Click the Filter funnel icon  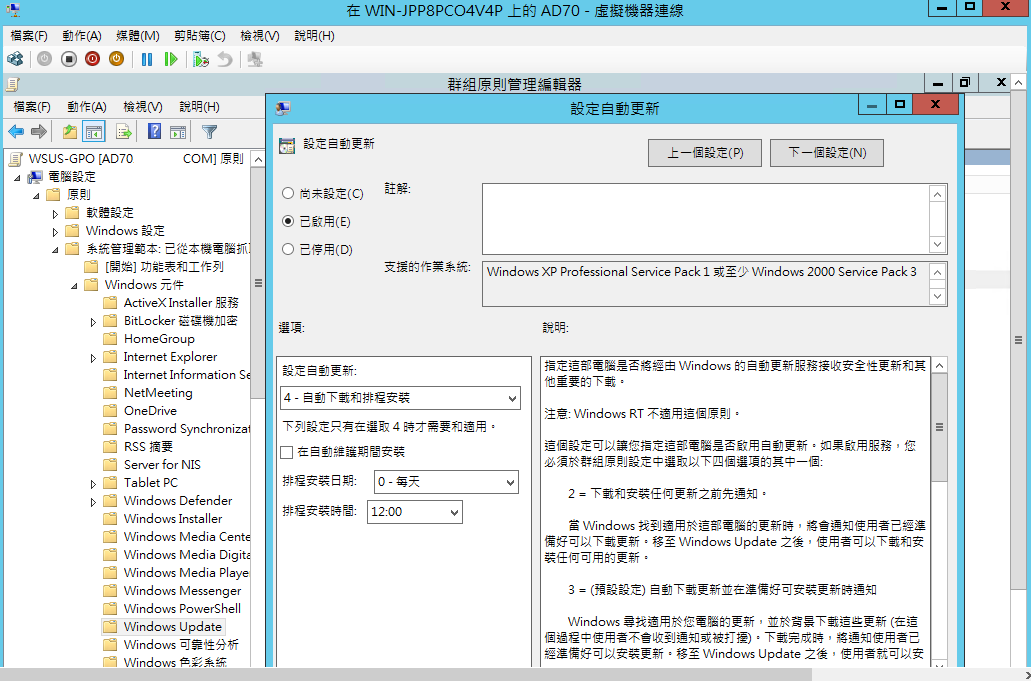point(209,131)
